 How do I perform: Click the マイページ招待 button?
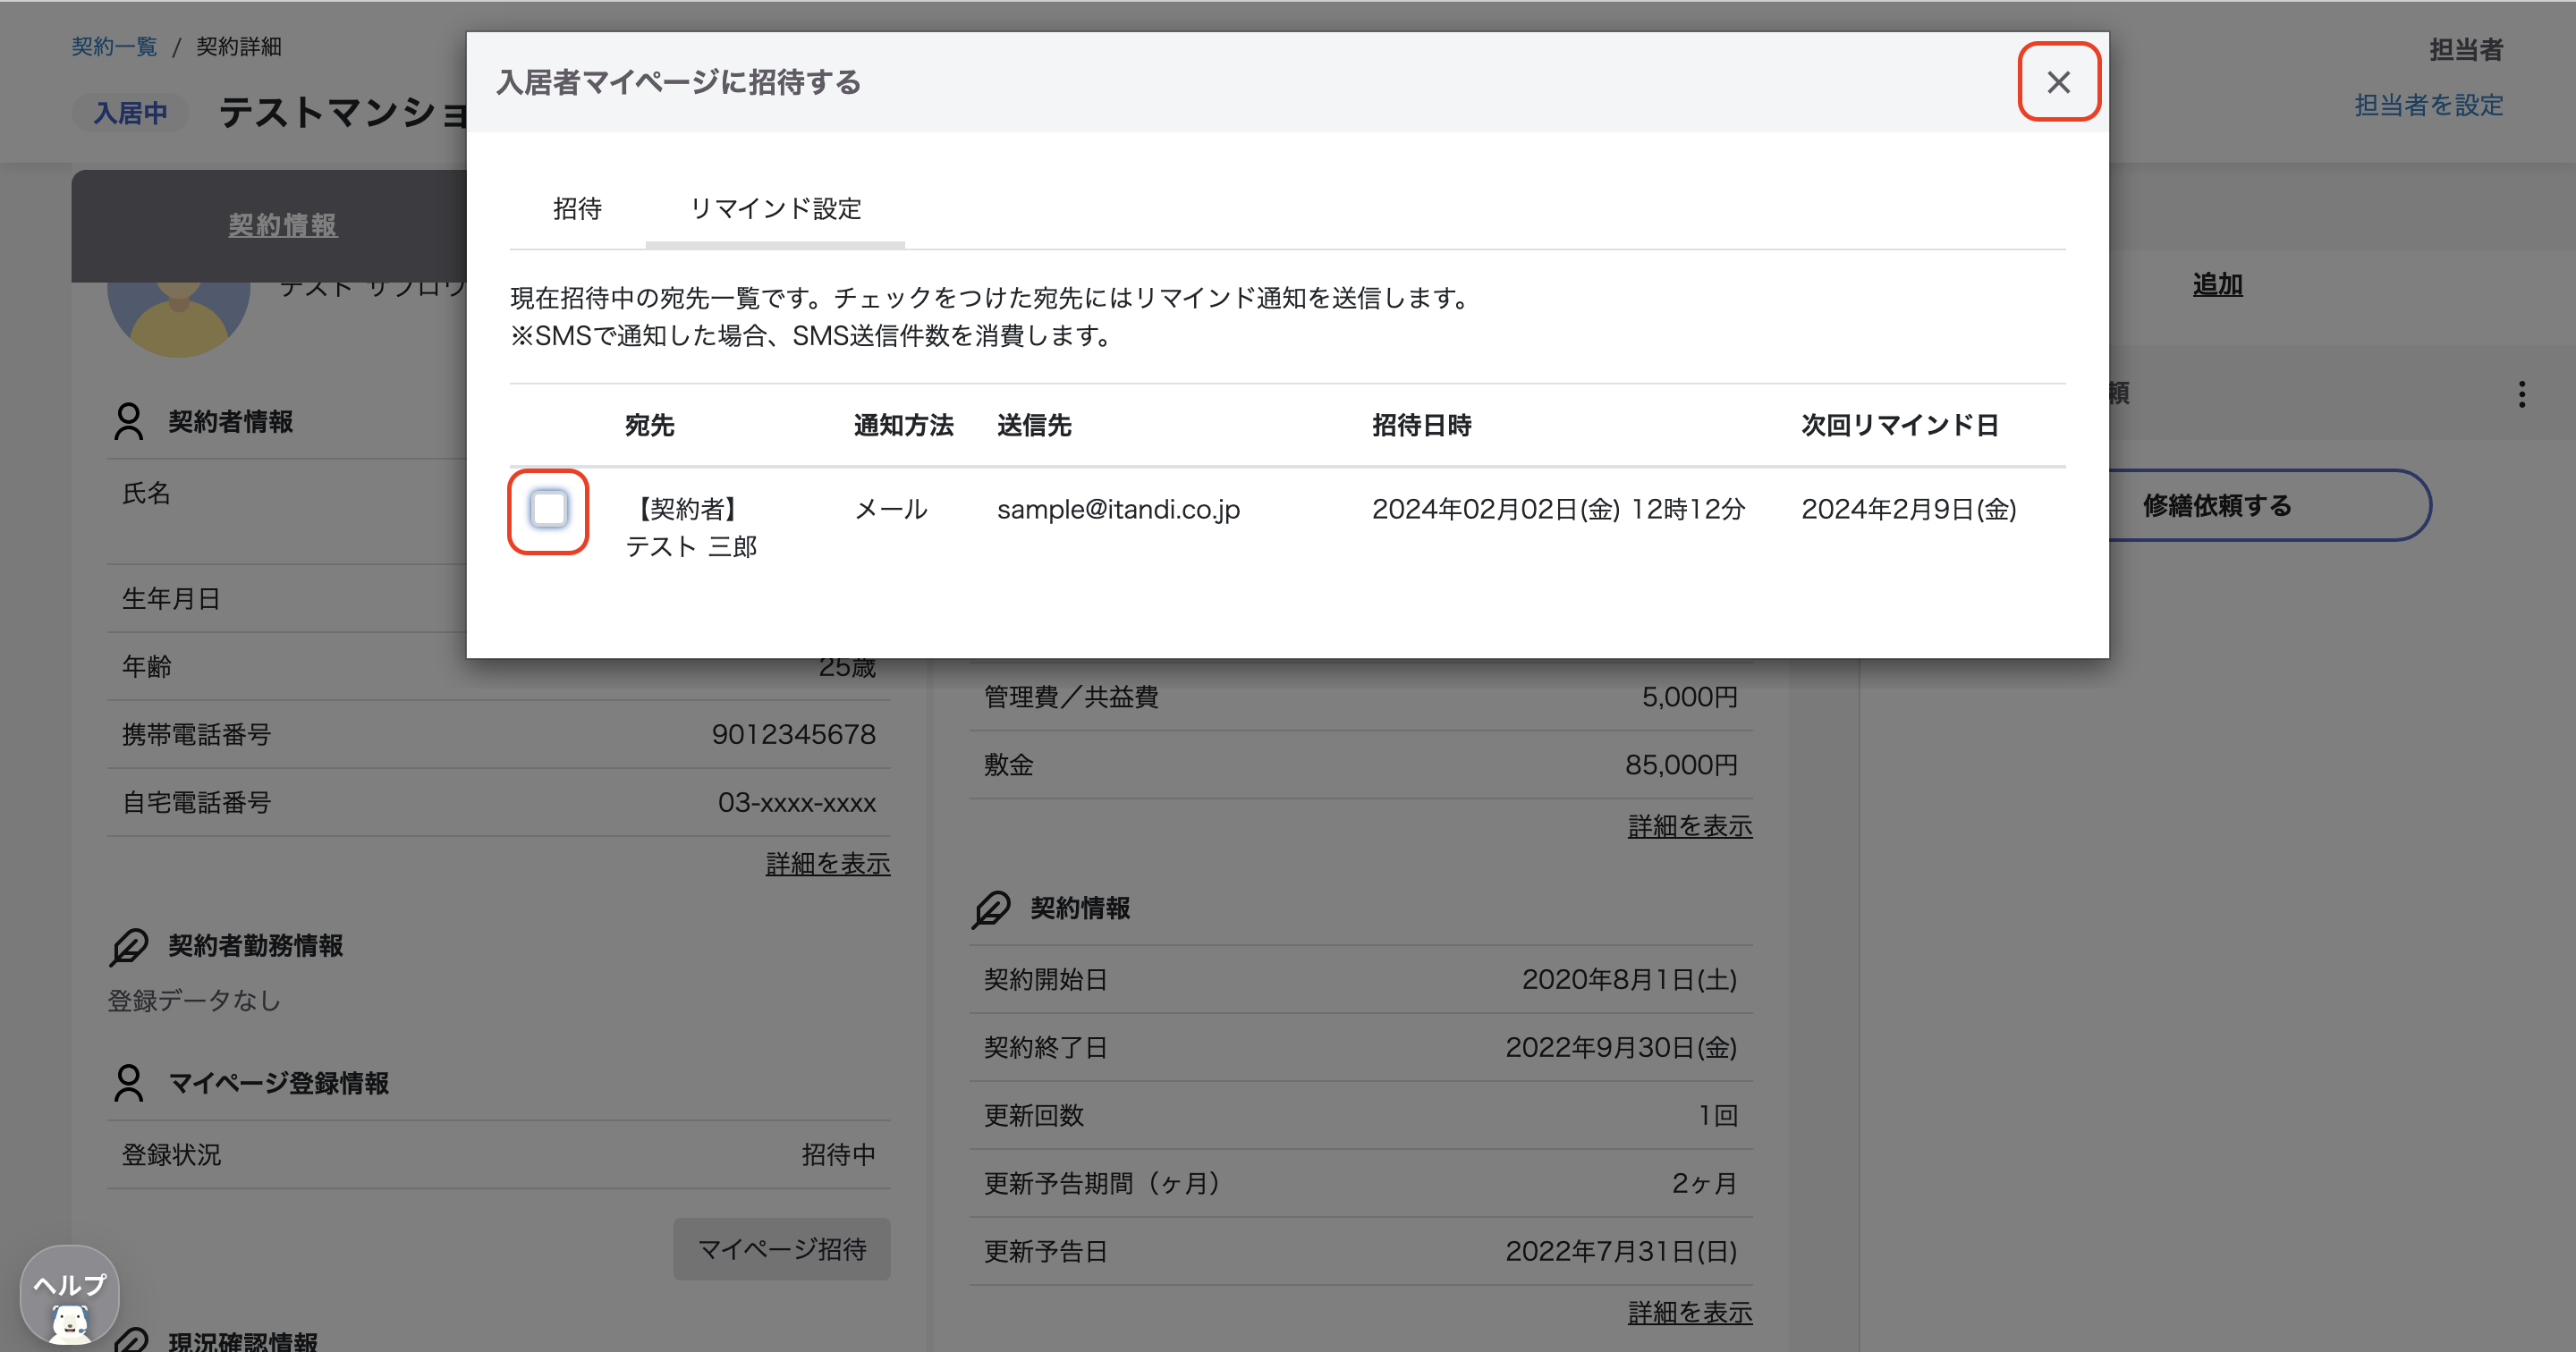pos(781,1248)
